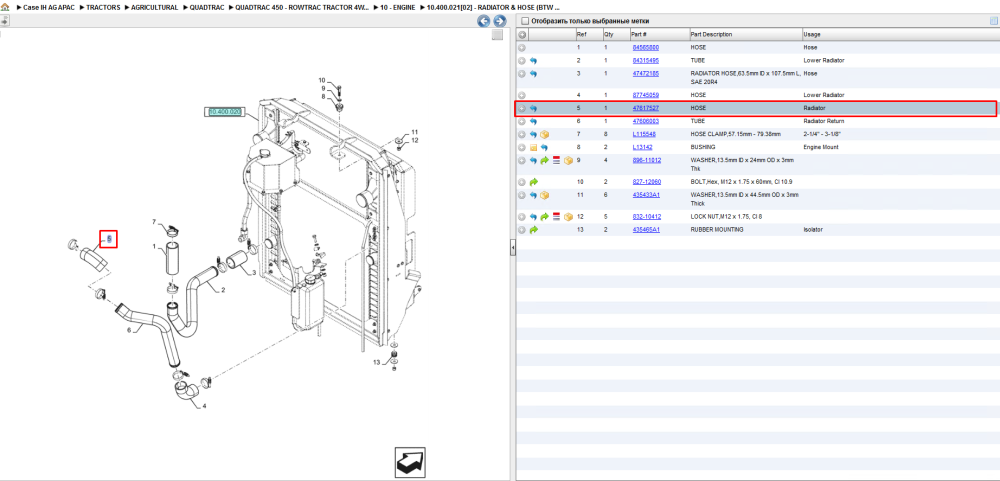1000x481 pixels.
Task: Click package box icon on row 11
Action: point(545,195)
